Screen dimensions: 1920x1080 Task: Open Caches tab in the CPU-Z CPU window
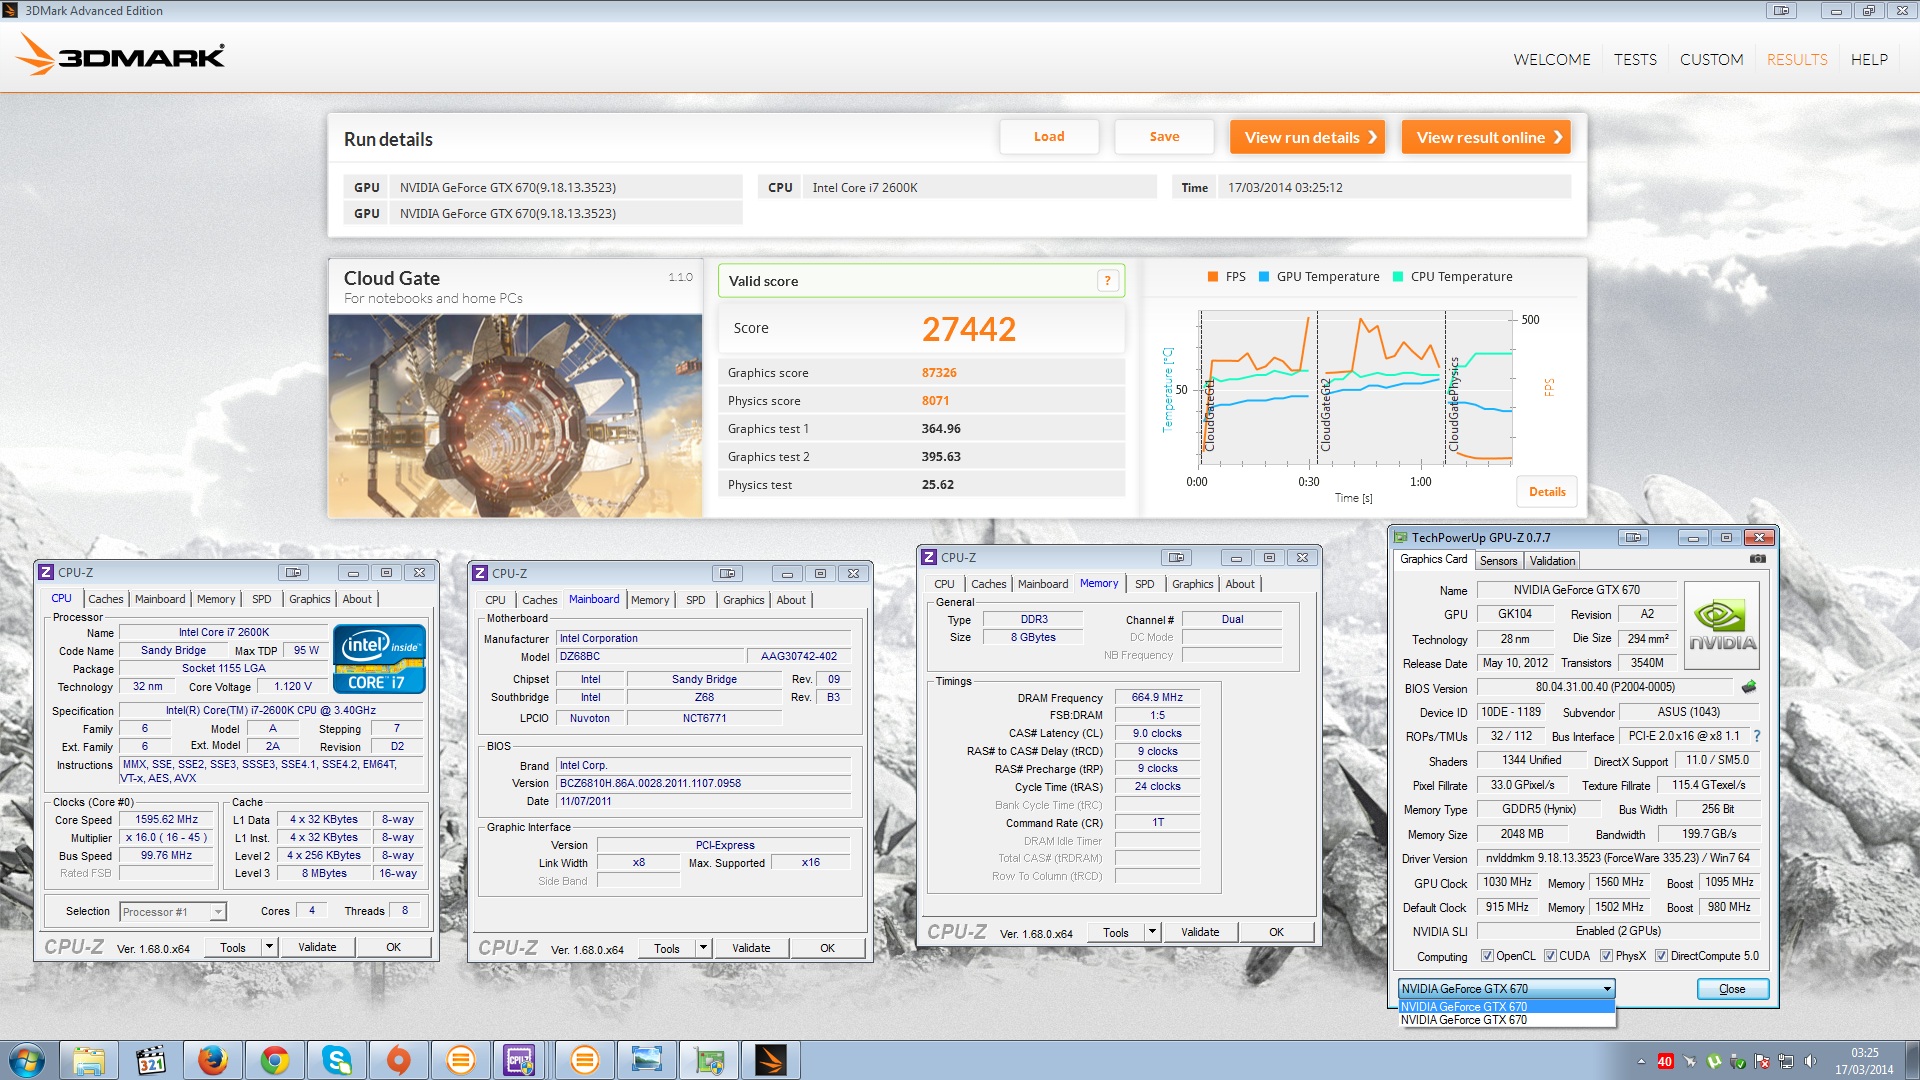pos(106,599)
